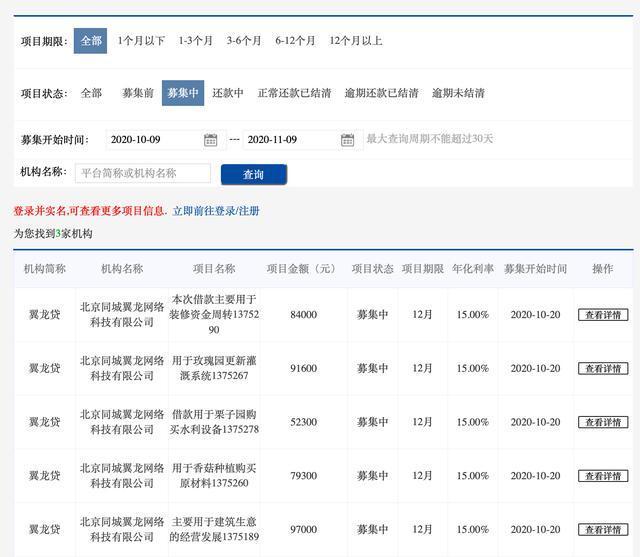Open the end date calendar icon
This screenshot has width=640, height=557.
pyautogui.click(x=347, y=140)
